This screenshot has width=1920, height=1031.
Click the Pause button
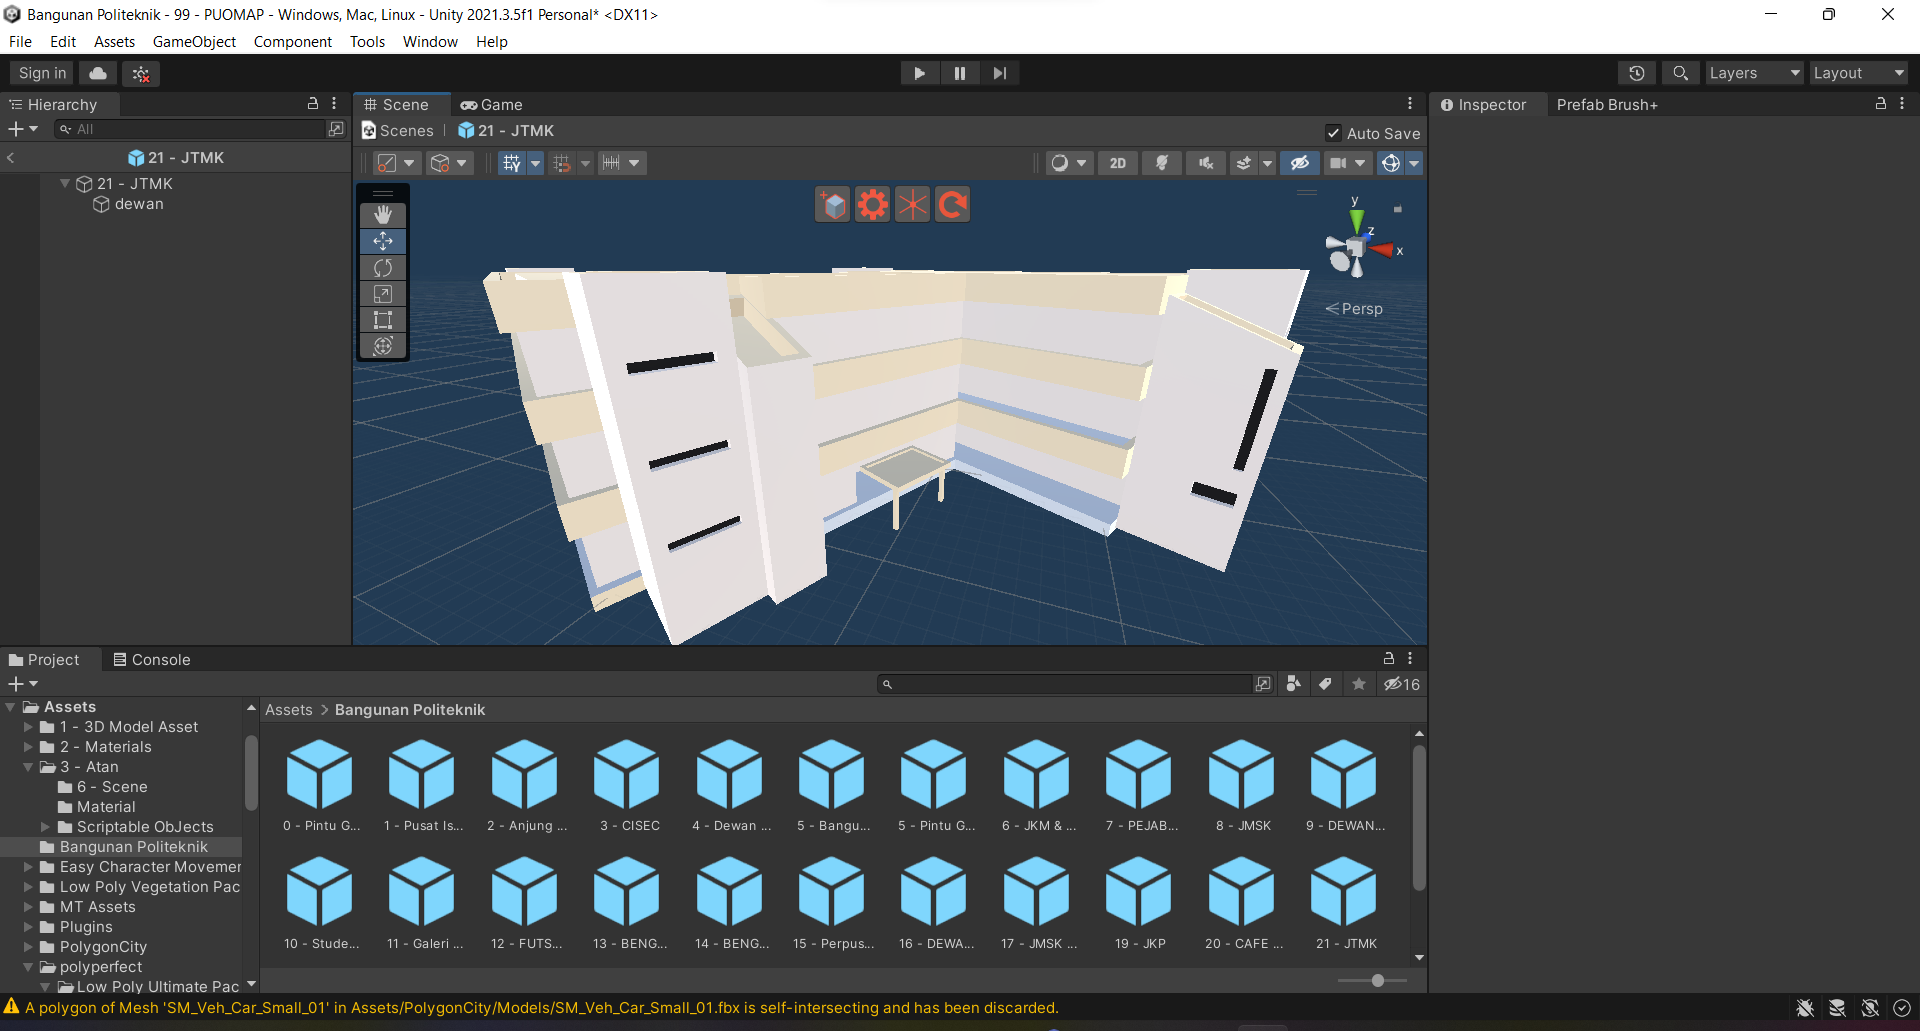tap(959, 73)
